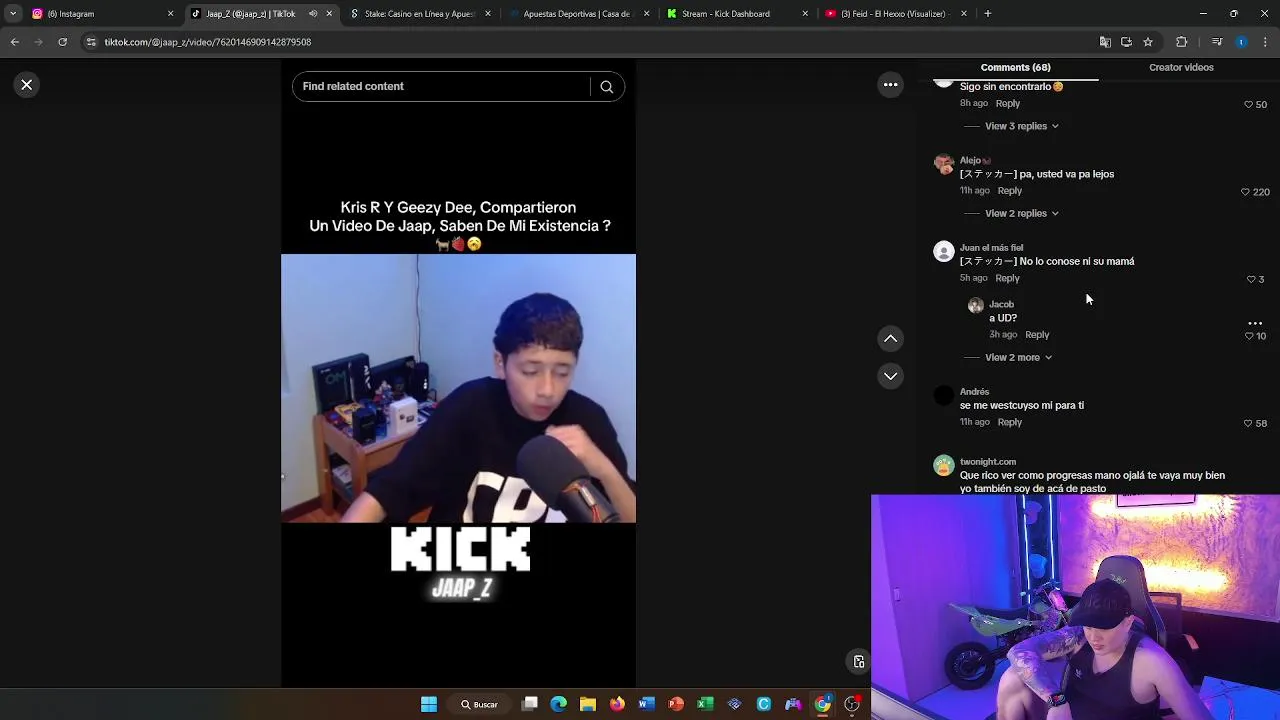Expand 'View 2 replies' under Alejo
This screenshot has width=1280, height=720.
click(x=1022, y=213)
